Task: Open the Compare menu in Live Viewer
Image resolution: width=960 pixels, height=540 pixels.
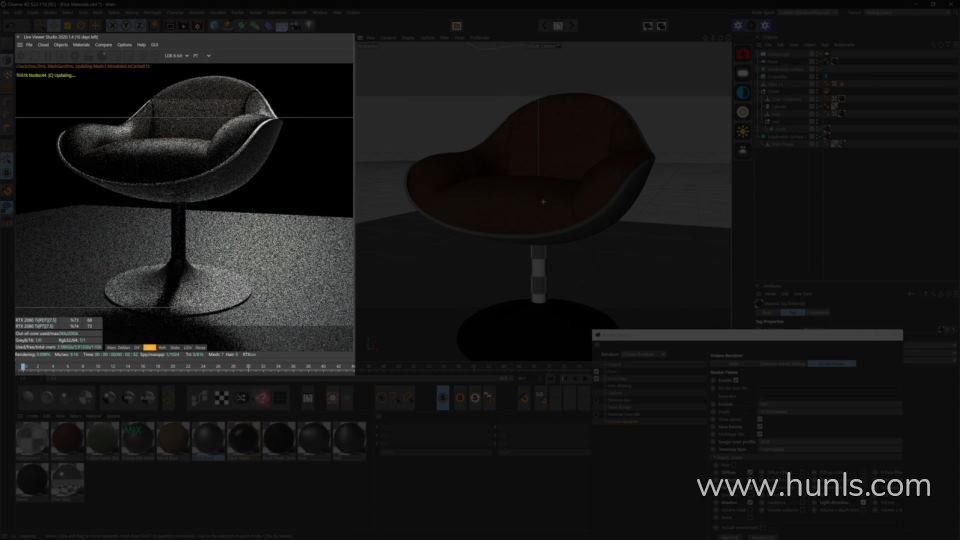Action: click(x=103, y=45)
